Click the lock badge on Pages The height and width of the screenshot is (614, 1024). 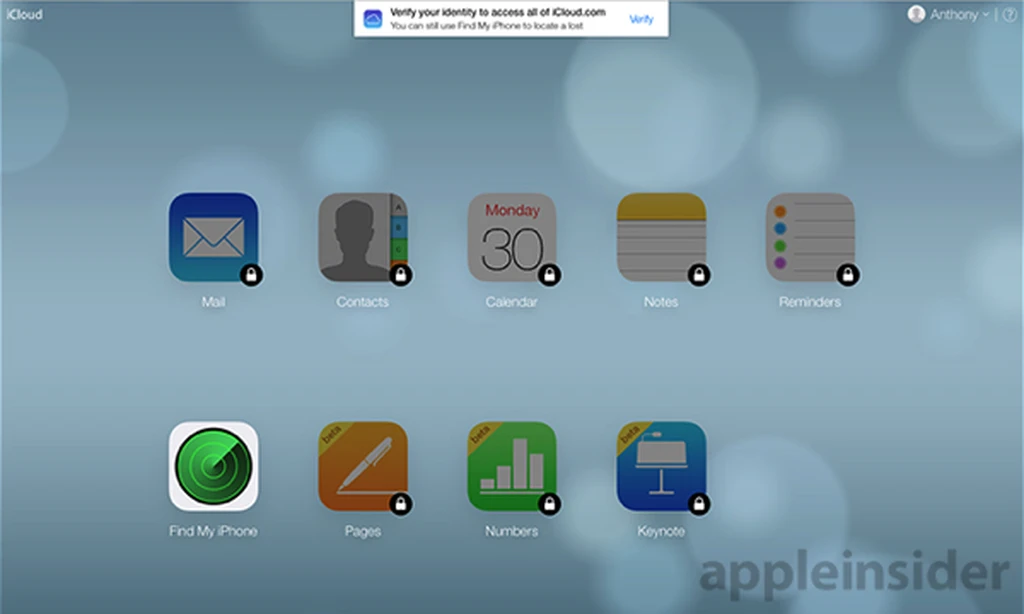[400, 504]
